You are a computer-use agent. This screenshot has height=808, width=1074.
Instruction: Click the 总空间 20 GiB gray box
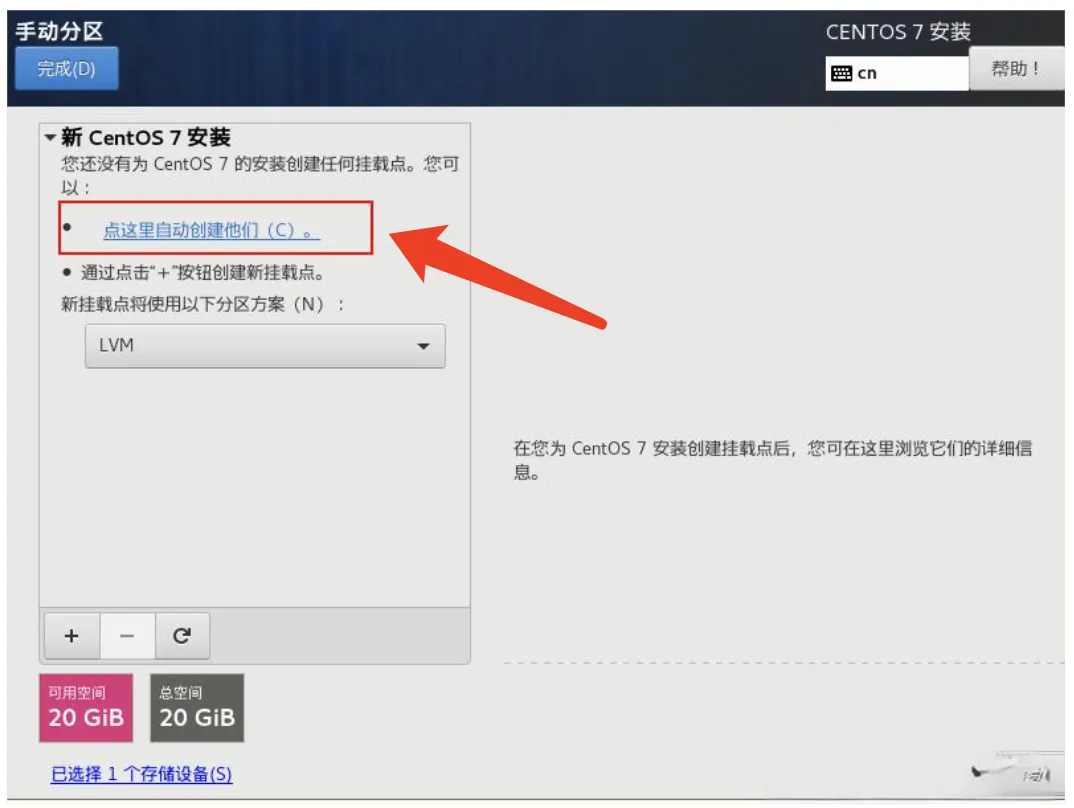tap(197, 708)
